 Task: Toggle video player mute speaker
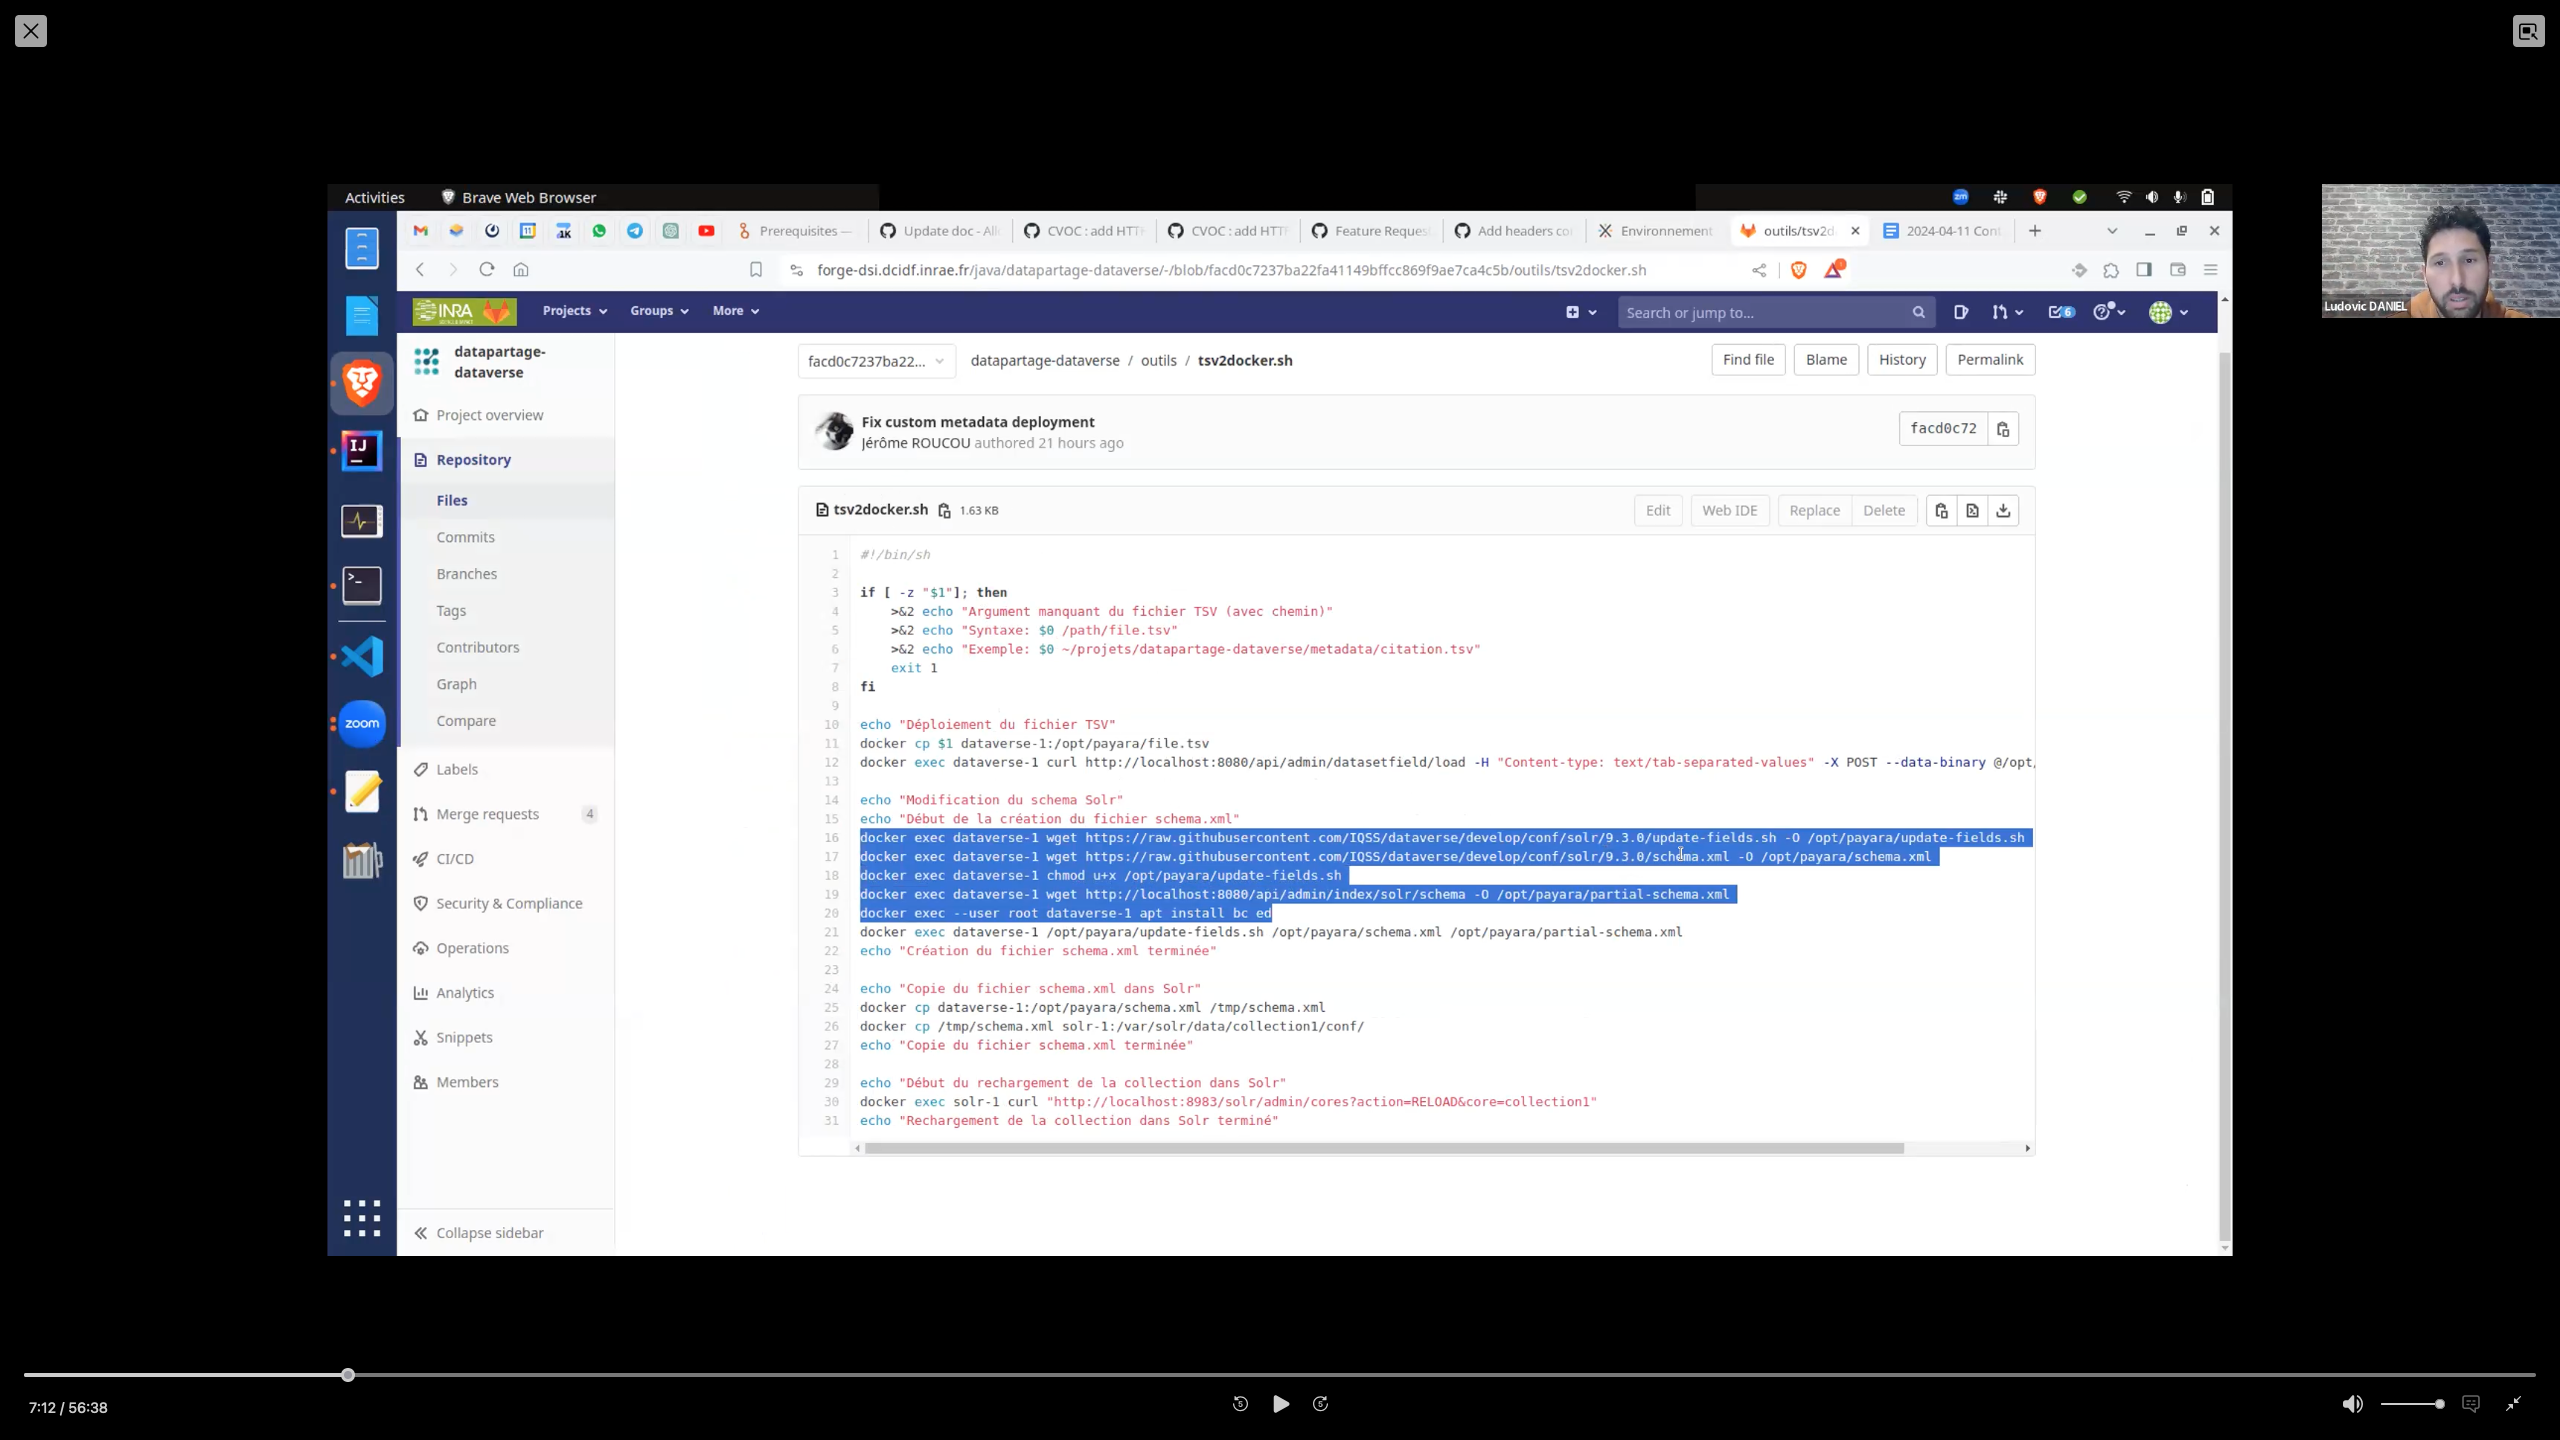click(2352, 1404)
